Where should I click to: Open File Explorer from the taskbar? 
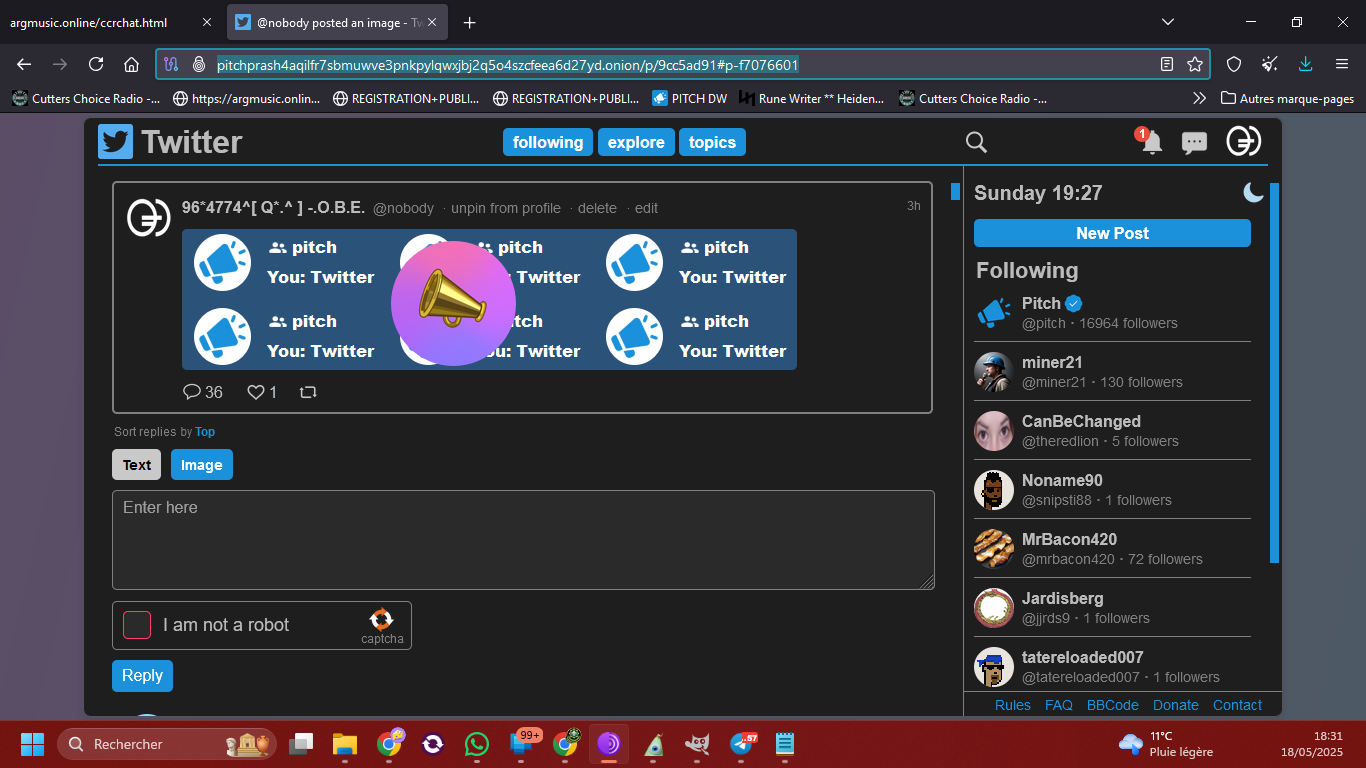345,744
